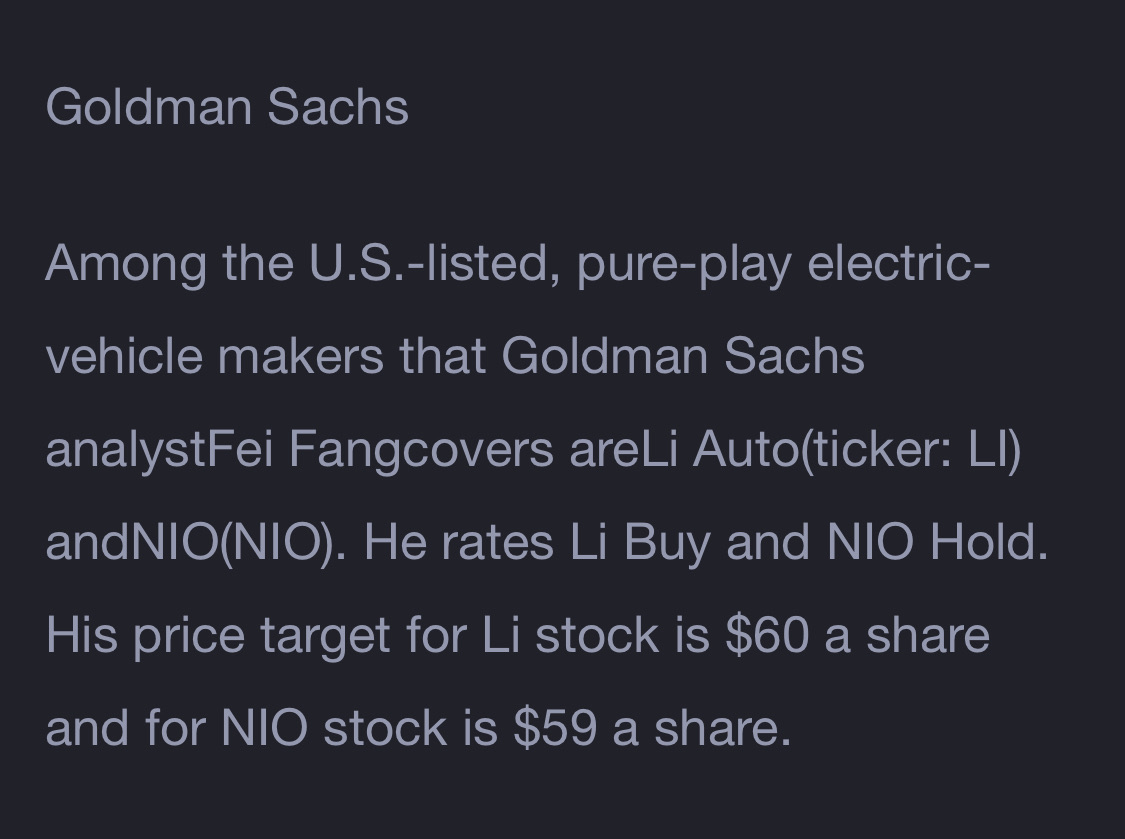Click the word Buy in rating sentence
The height and width of the screenshot is (839, 1125).
[667, 543]
